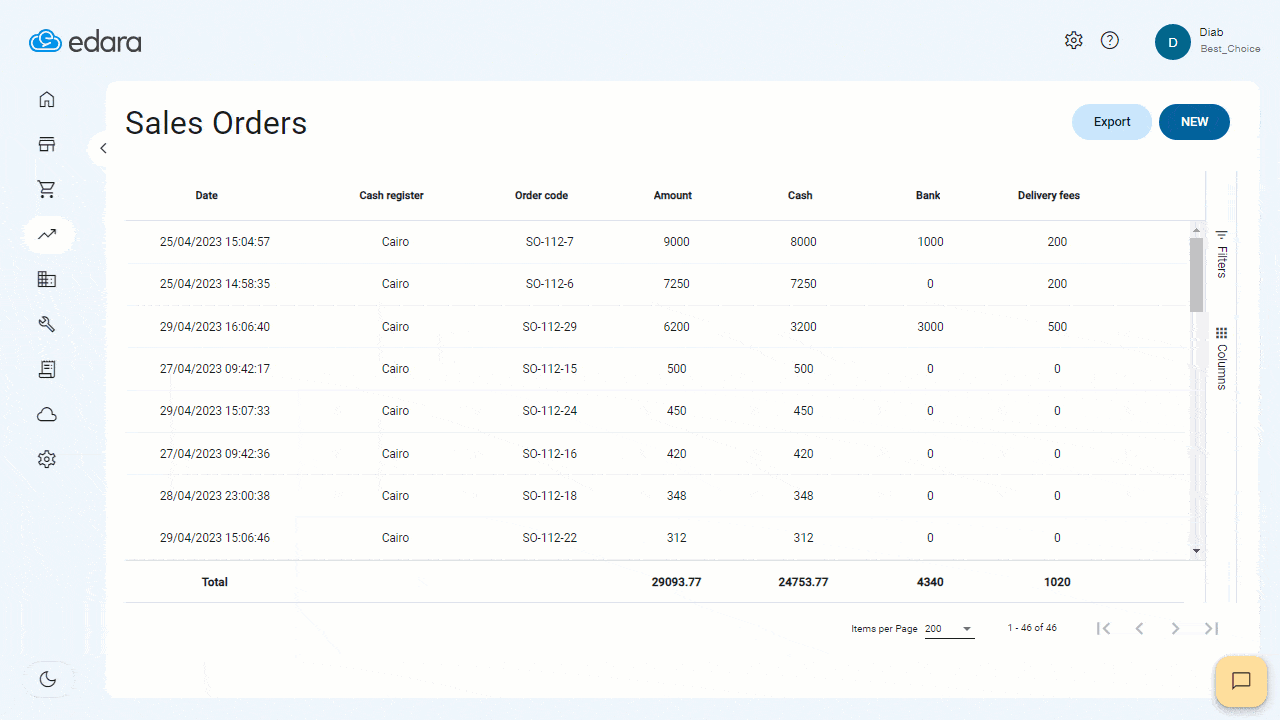The width and height of the screenshot is (1280, 720).
Task: Select order SO-112-15
Action: click(x=550, y=369)
